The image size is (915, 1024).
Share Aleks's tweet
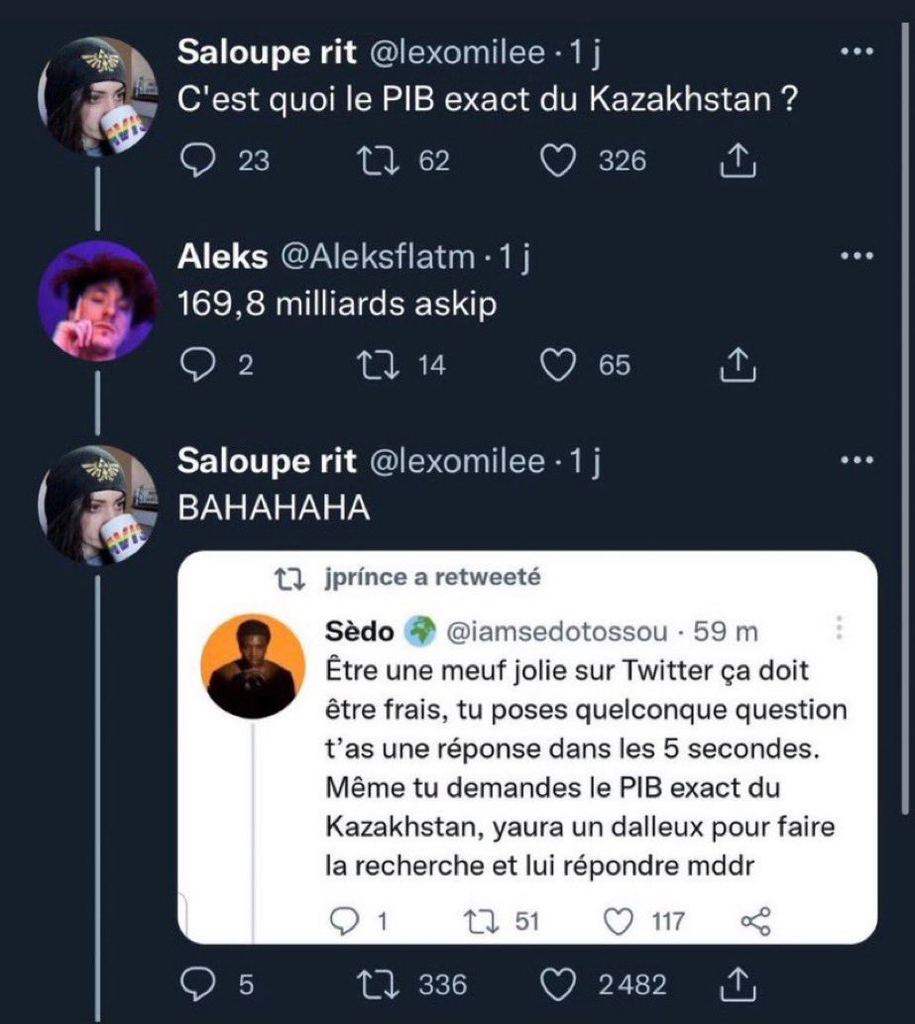pyautogui.click(x=735, y=366)
